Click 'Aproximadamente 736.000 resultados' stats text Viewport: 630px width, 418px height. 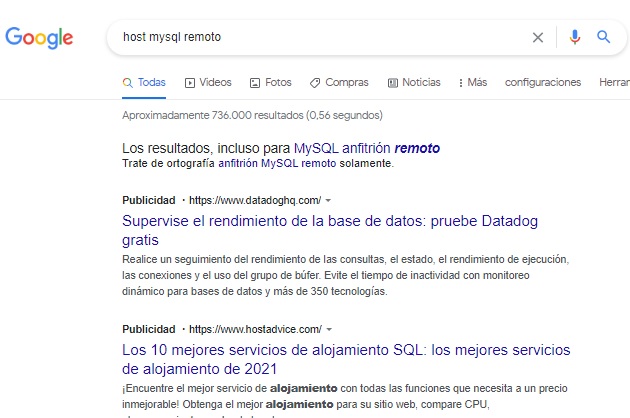click(252, 115)
